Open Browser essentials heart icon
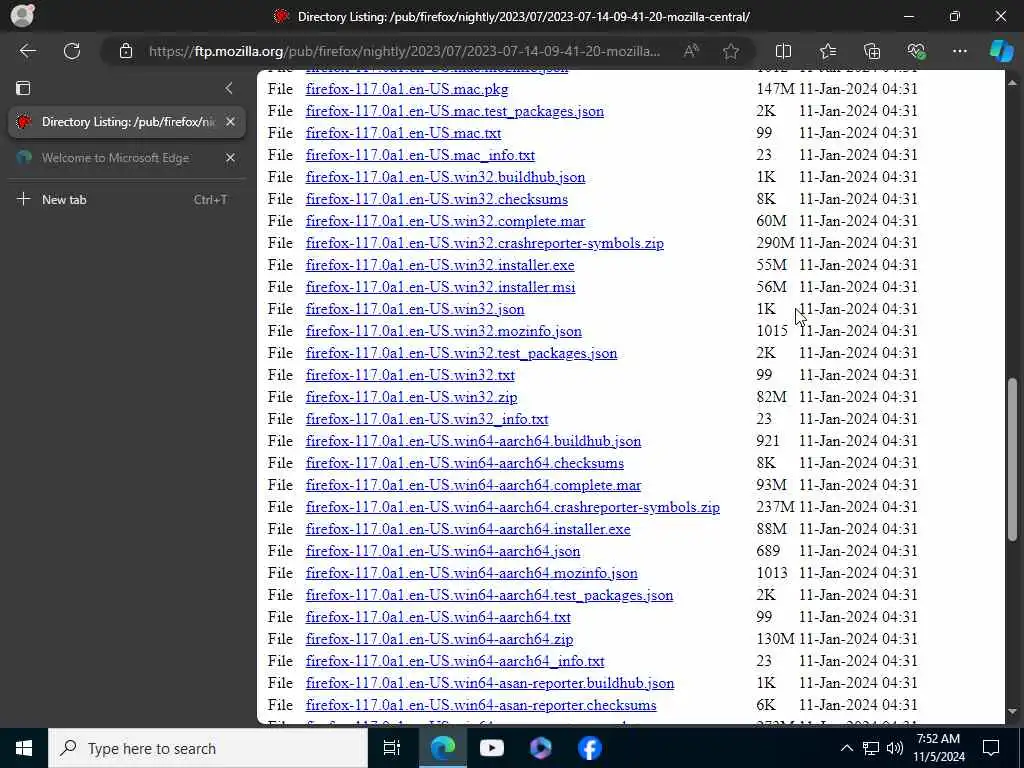The image size is (1024, 768). 916,51
